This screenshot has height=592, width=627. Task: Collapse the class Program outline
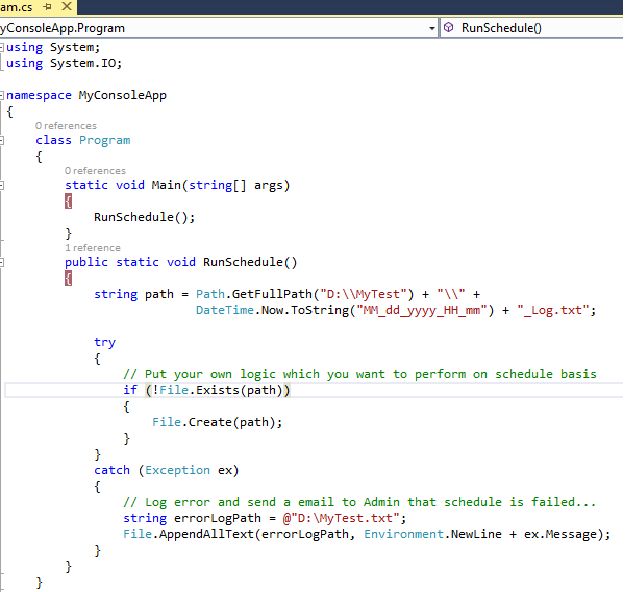point(3,140)
